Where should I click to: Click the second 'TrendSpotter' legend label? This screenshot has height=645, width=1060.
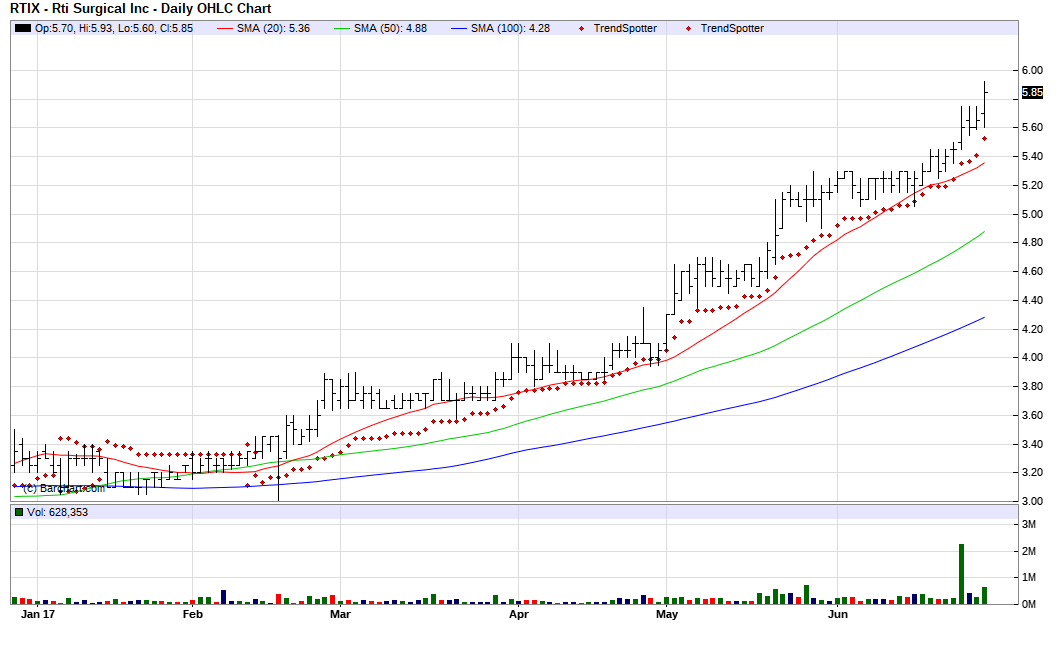pyautogui.click(x=732, y=28)
